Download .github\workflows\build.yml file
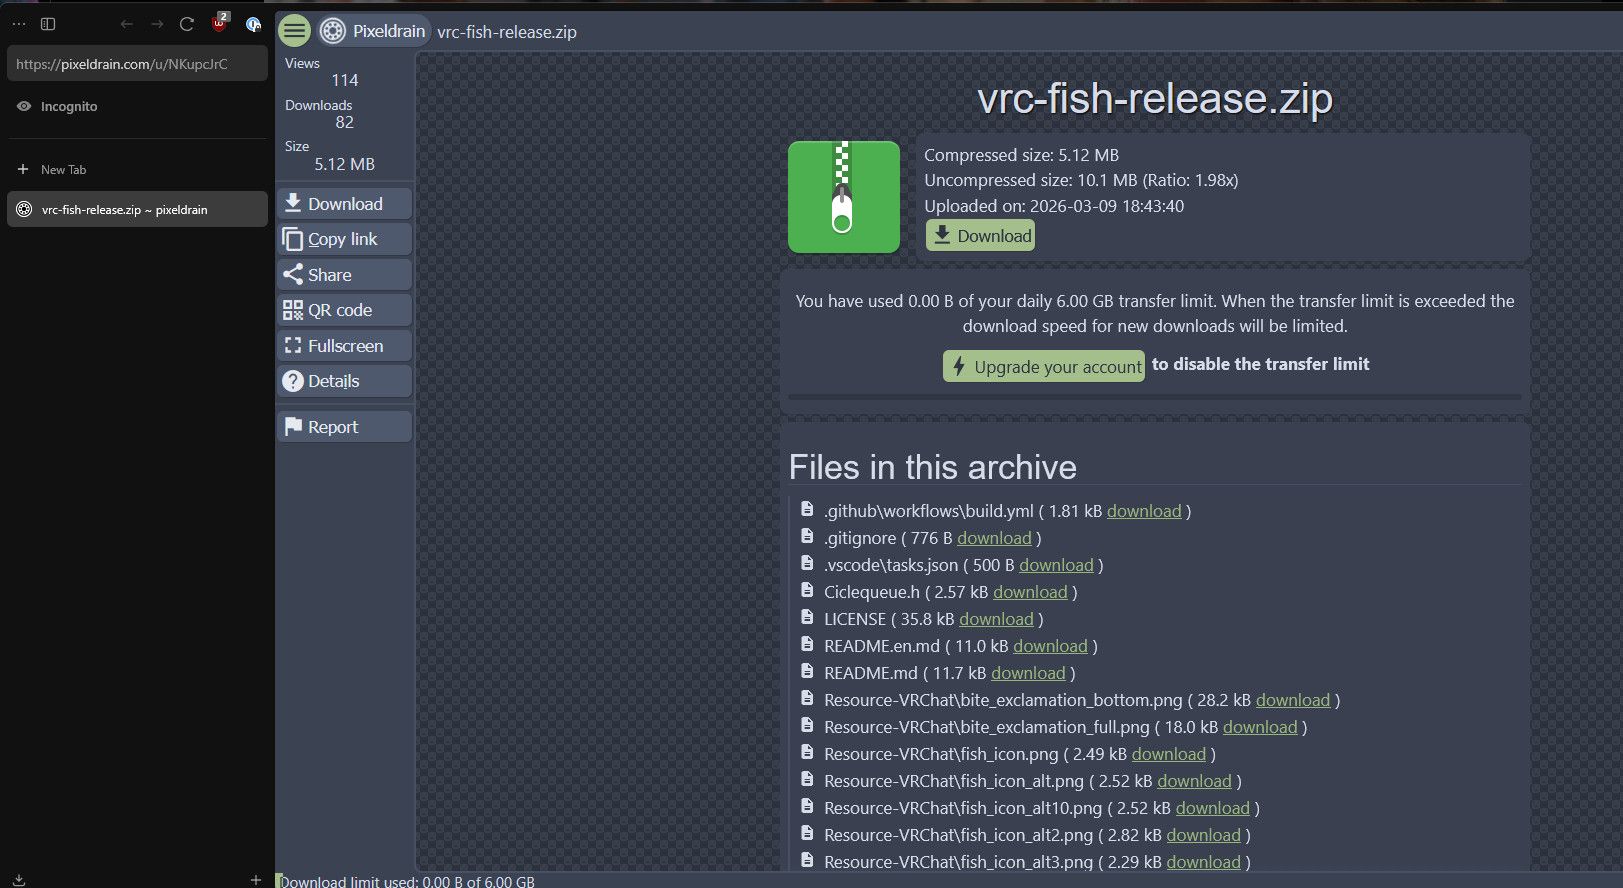This screenshot has height=888, width=1623. 1144,511
